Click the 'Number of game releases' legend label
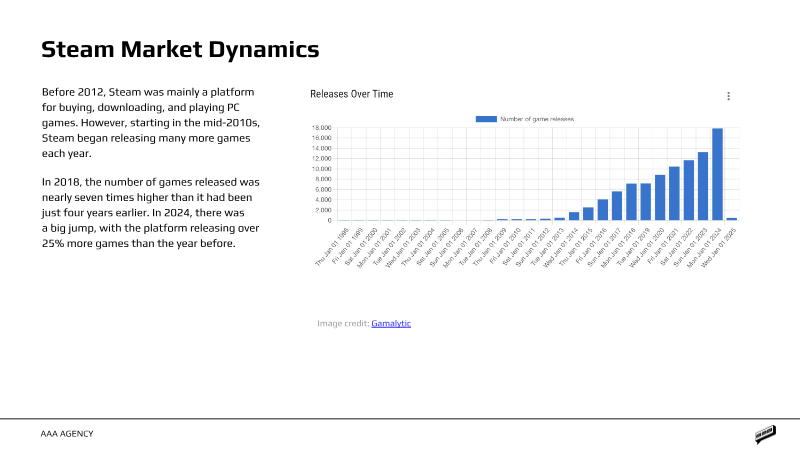 pos(537,119)
